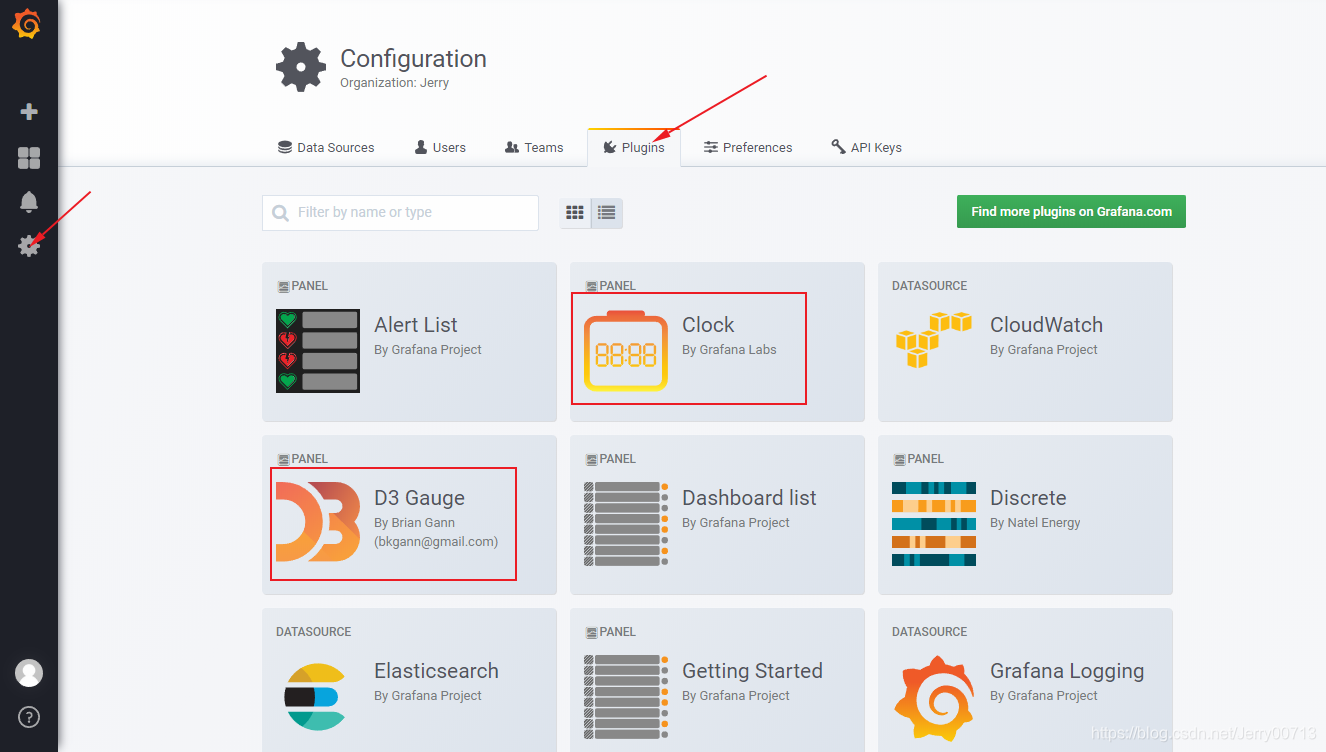Switch to the Teams tab
This screenshot has width=1326, height=752.
click(x=534, y=147)
